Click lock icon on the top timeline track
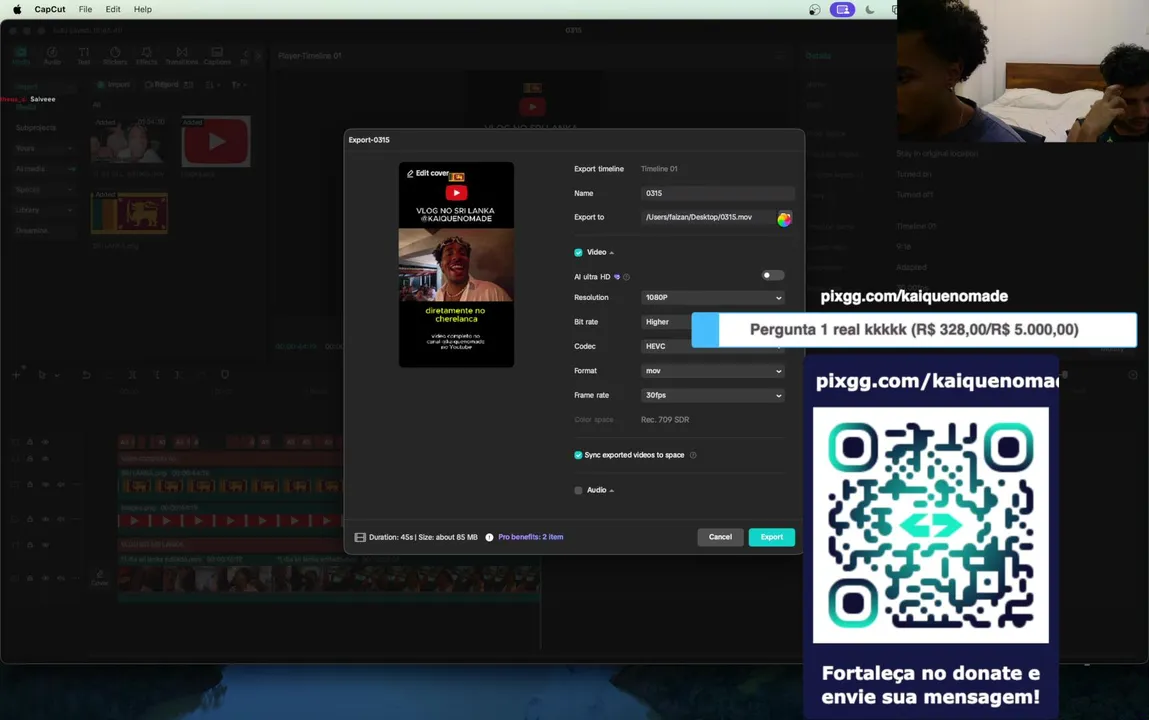Image resolution: width=1149 pixels, height=720 pixels. [x=30, y=442]
